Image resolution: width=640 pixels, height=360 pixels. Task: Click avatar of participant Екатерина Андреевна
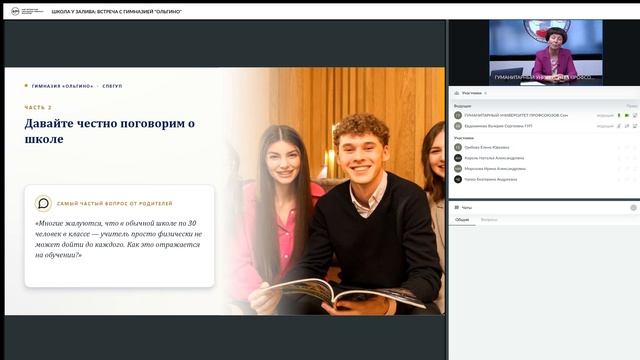pos(458,179)
